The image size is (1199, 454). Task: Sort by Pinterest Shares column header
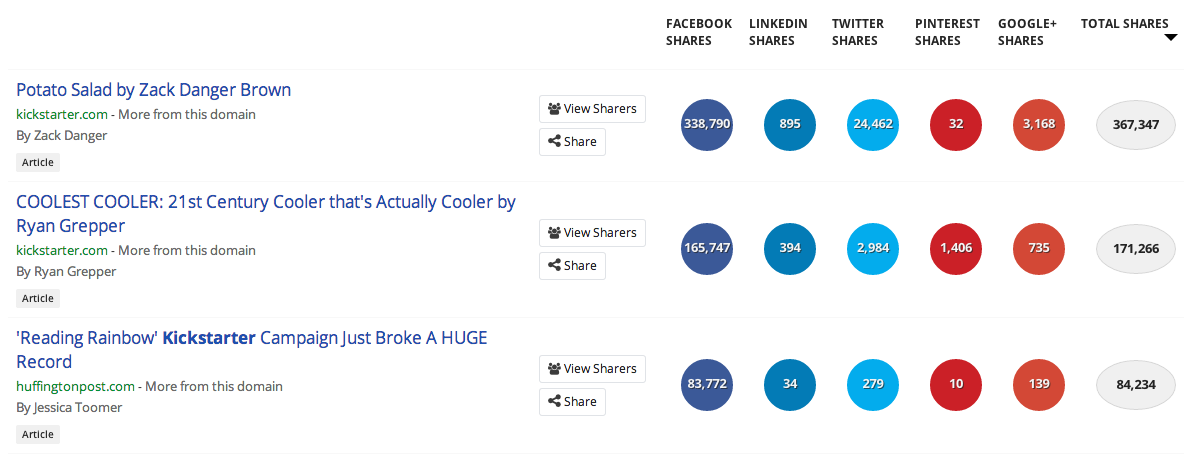[x=947, y=32]
